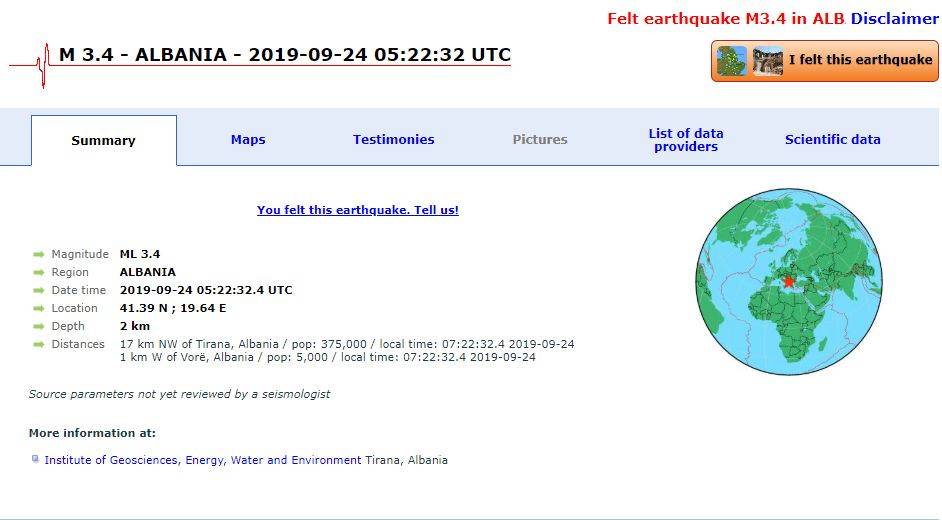Open the Pictures tab
This screenshot has height=520, width=942.
coord(540,140)
